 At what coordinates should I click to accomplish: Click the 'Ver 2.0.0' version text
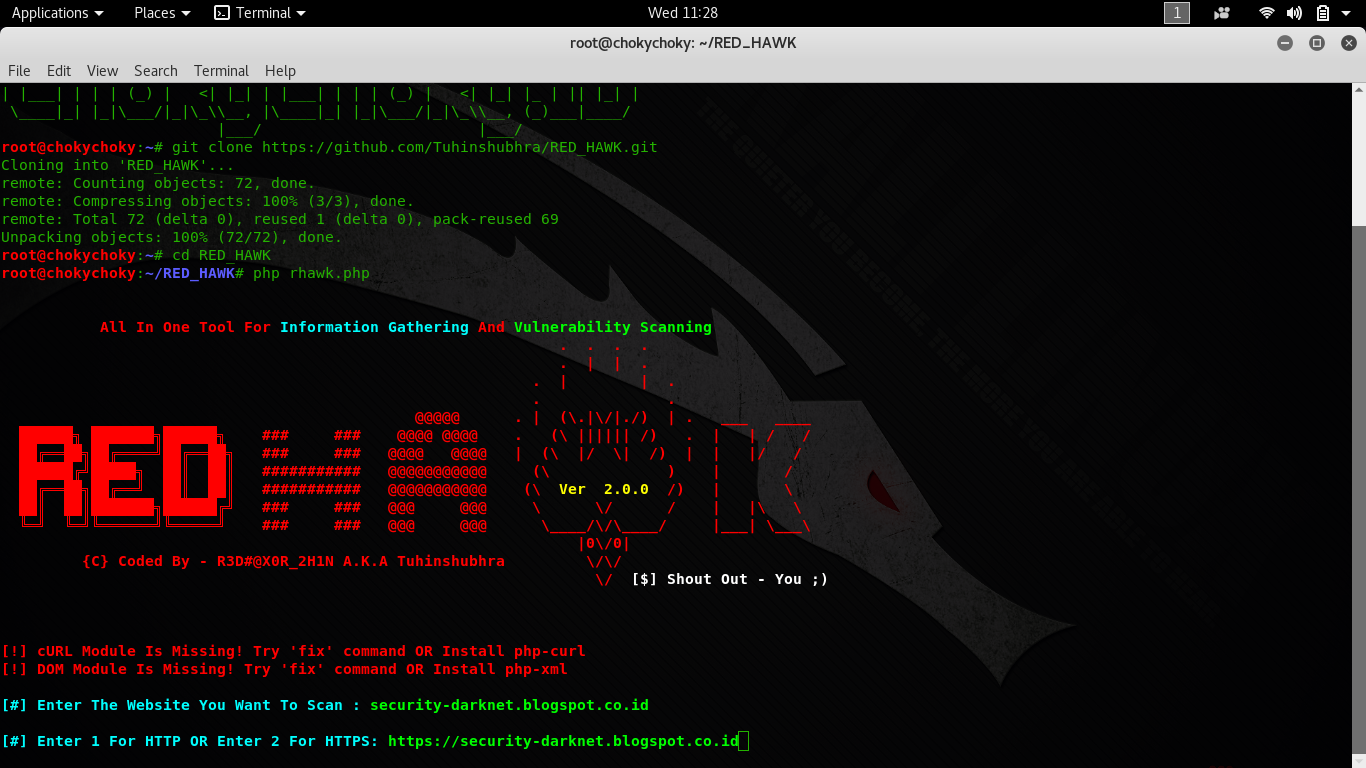pyautogui.click(x=604, y=489)
